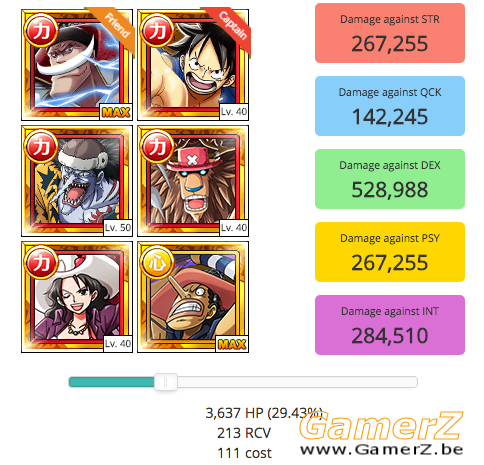
Task: Click the HP slider handle
Action: pyautogui.click(x=166, y=382)
